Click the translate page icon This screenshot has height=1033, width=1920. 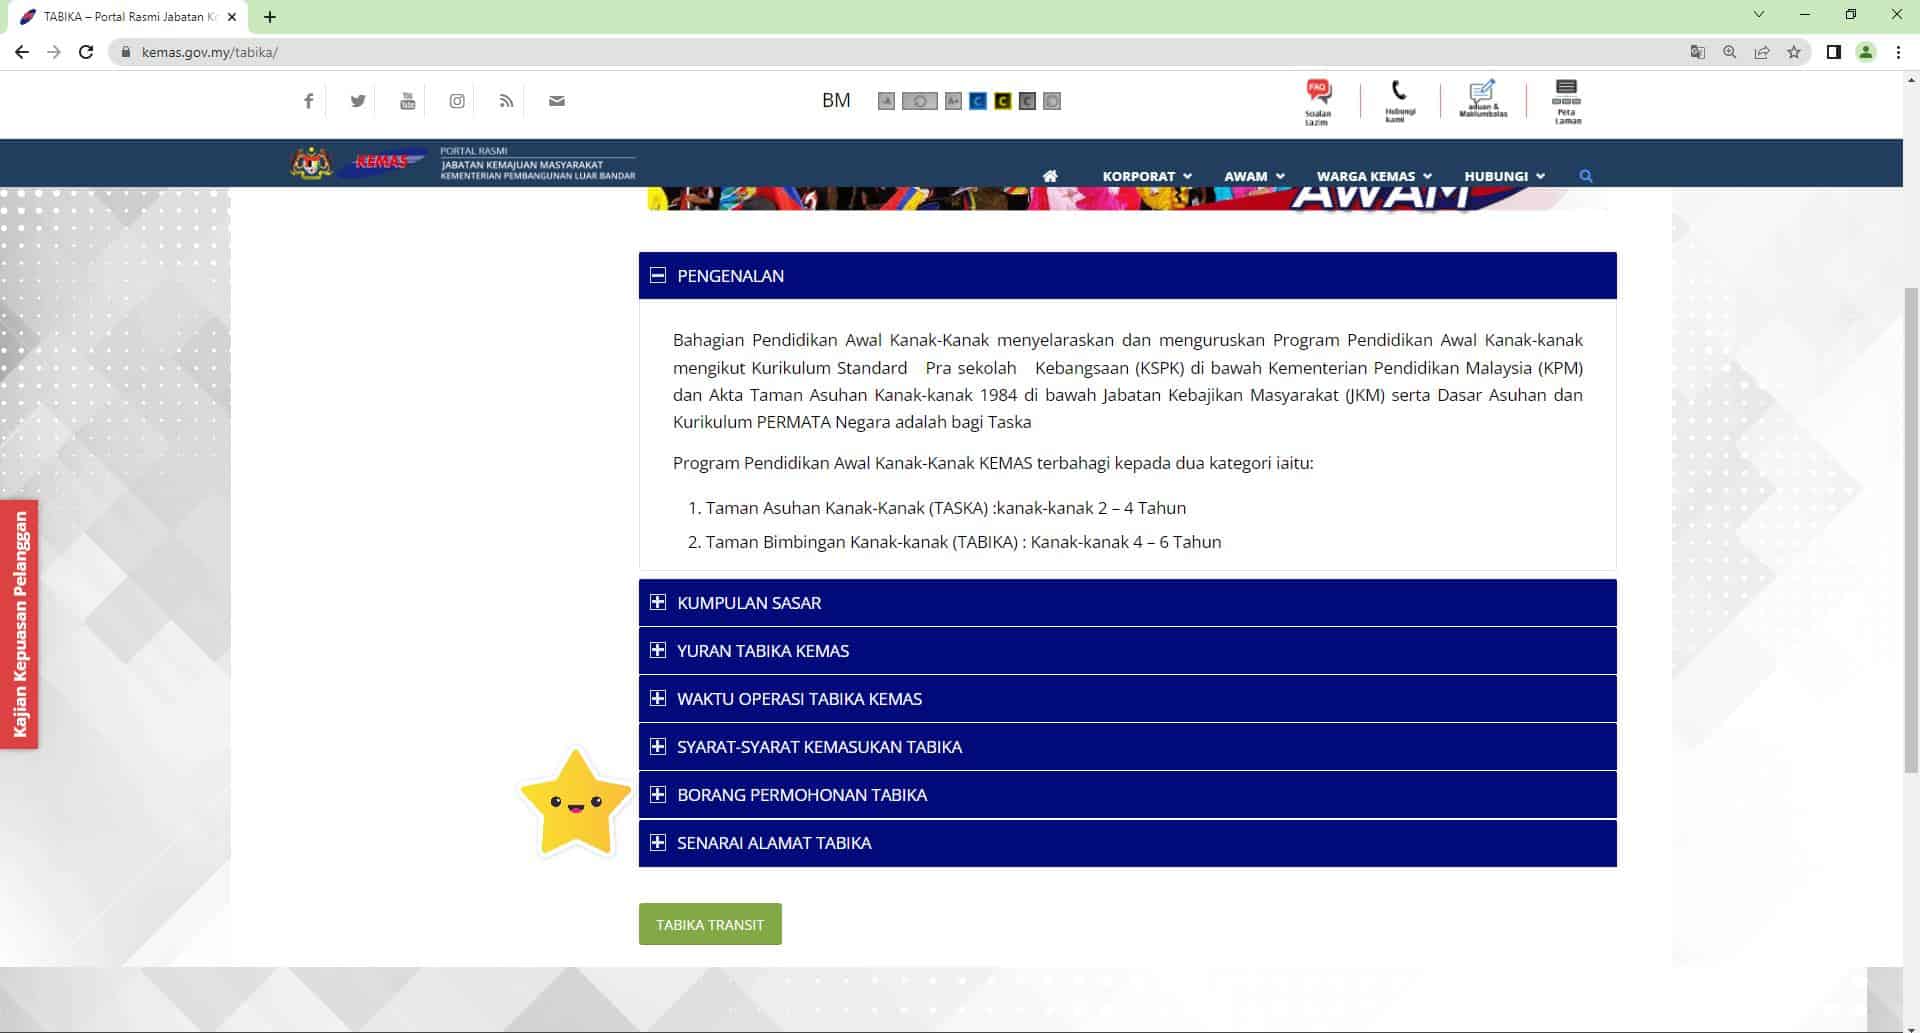1697,52
